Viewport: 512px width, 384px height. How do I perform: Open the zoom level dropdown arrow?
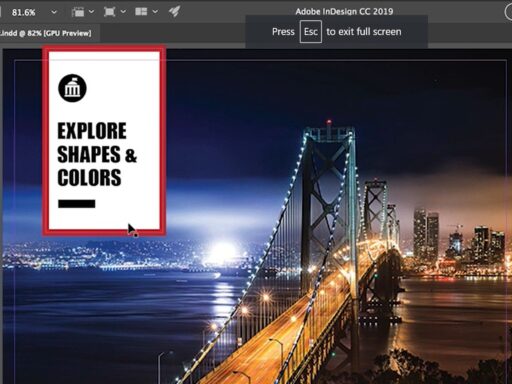click(x=54, y=12)
